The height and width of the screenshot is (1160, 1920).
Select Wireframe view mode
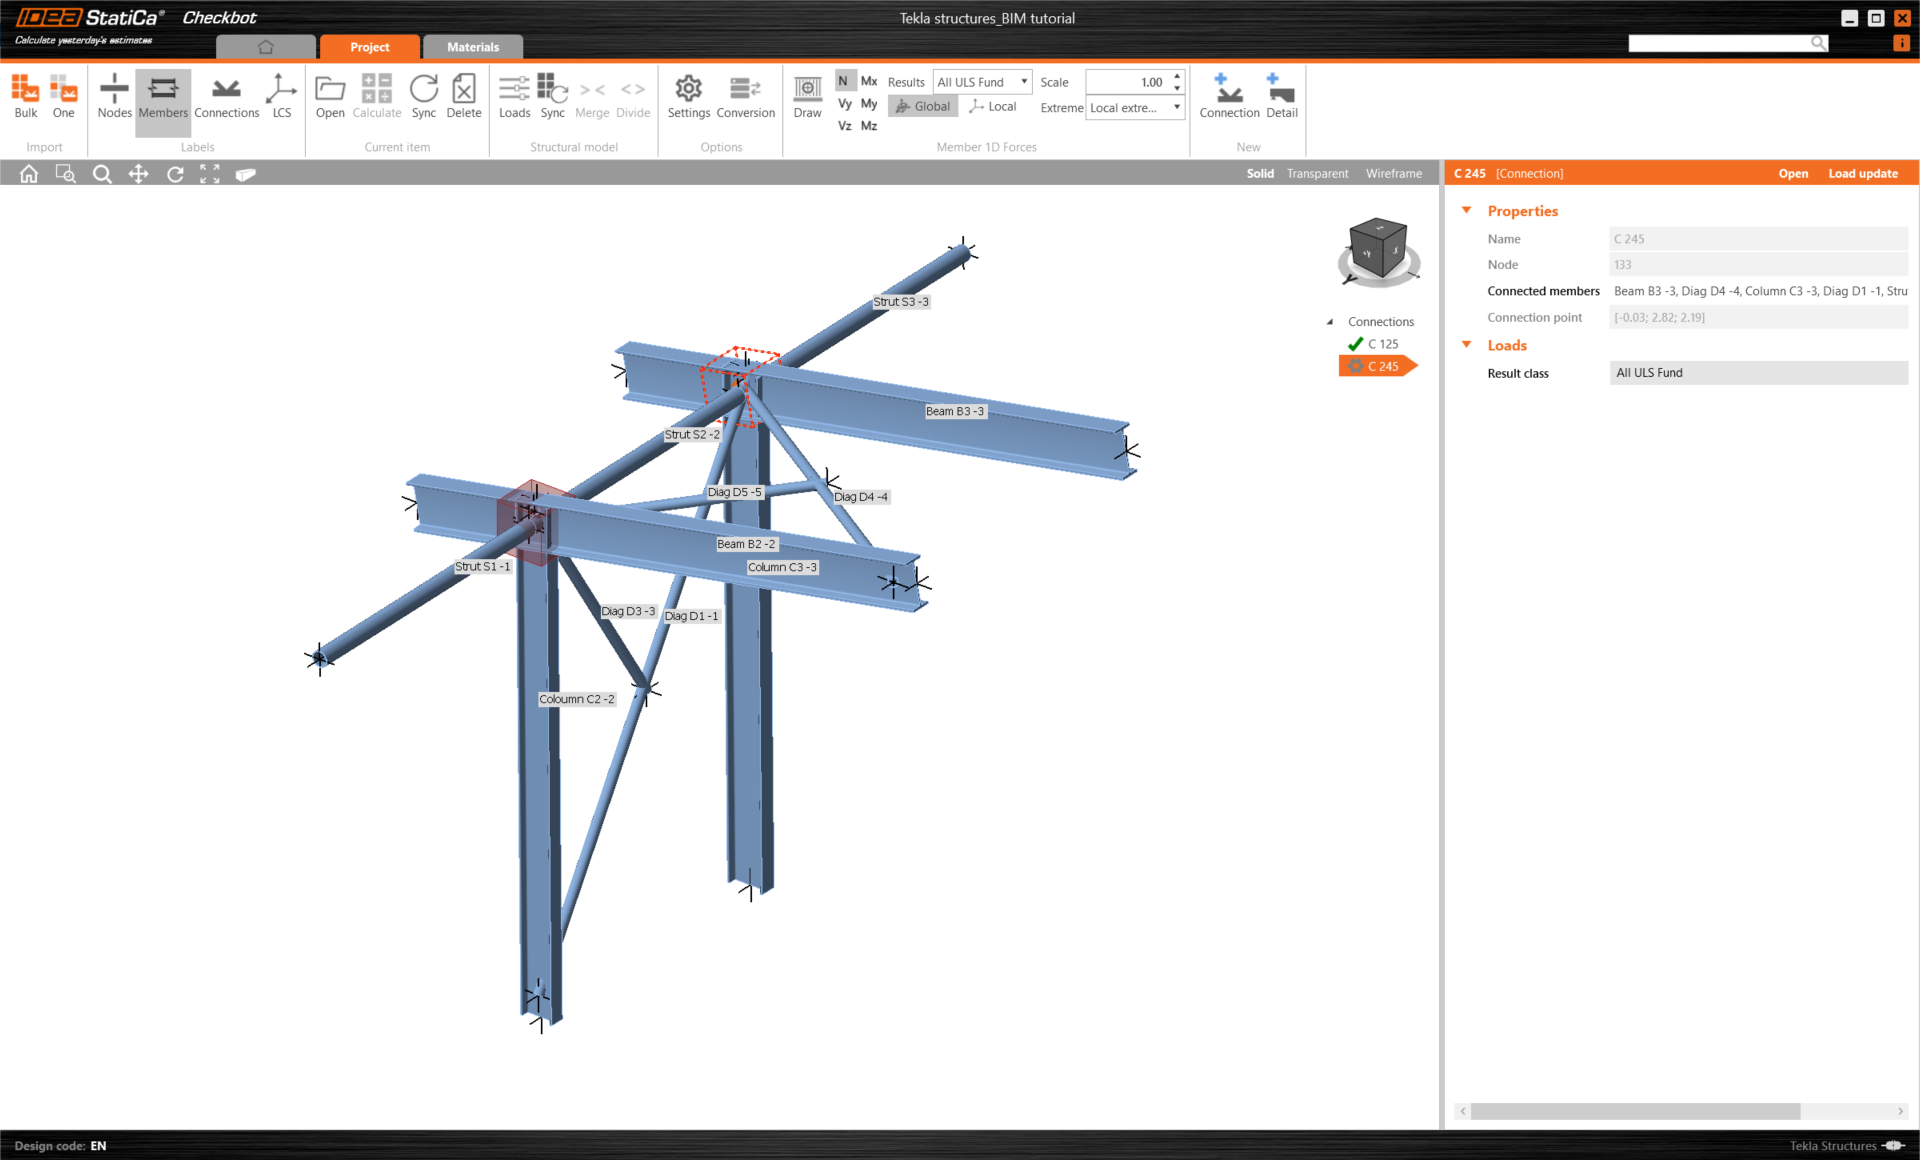click(1393, 174)
